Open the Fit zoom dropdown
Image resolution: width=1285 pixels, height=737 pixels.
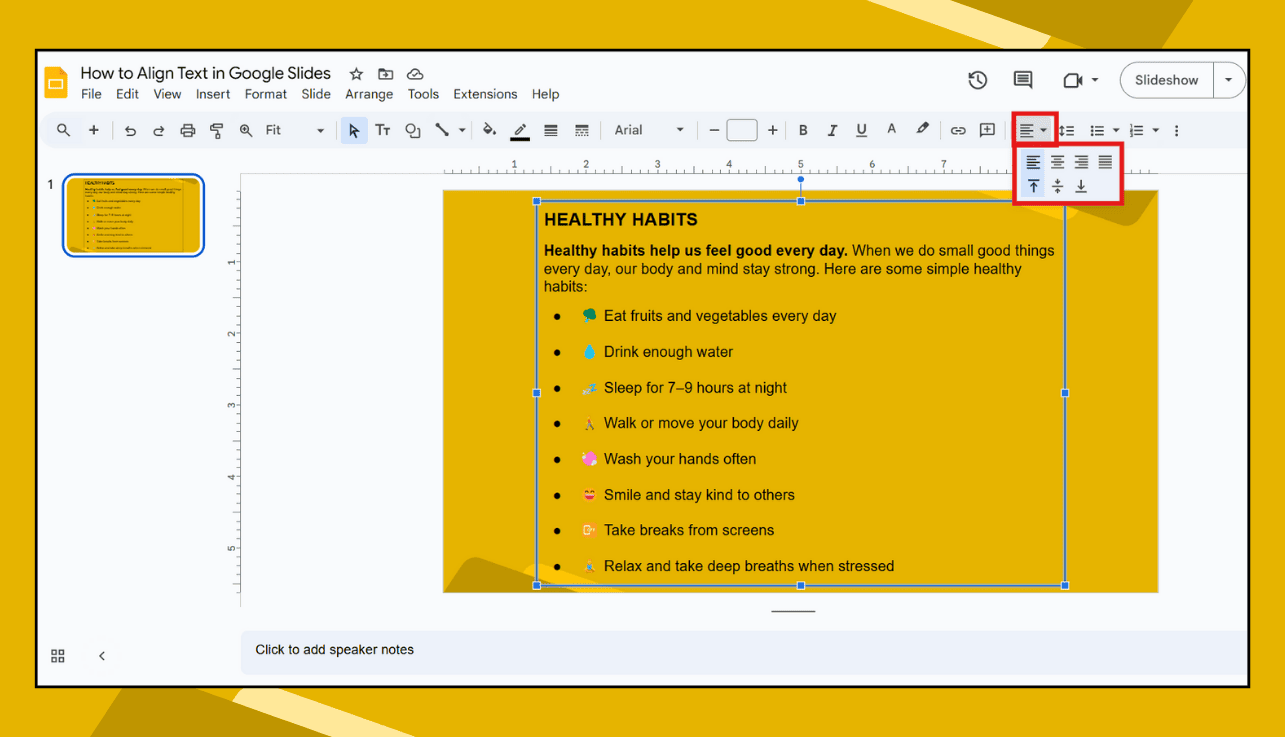319,130
